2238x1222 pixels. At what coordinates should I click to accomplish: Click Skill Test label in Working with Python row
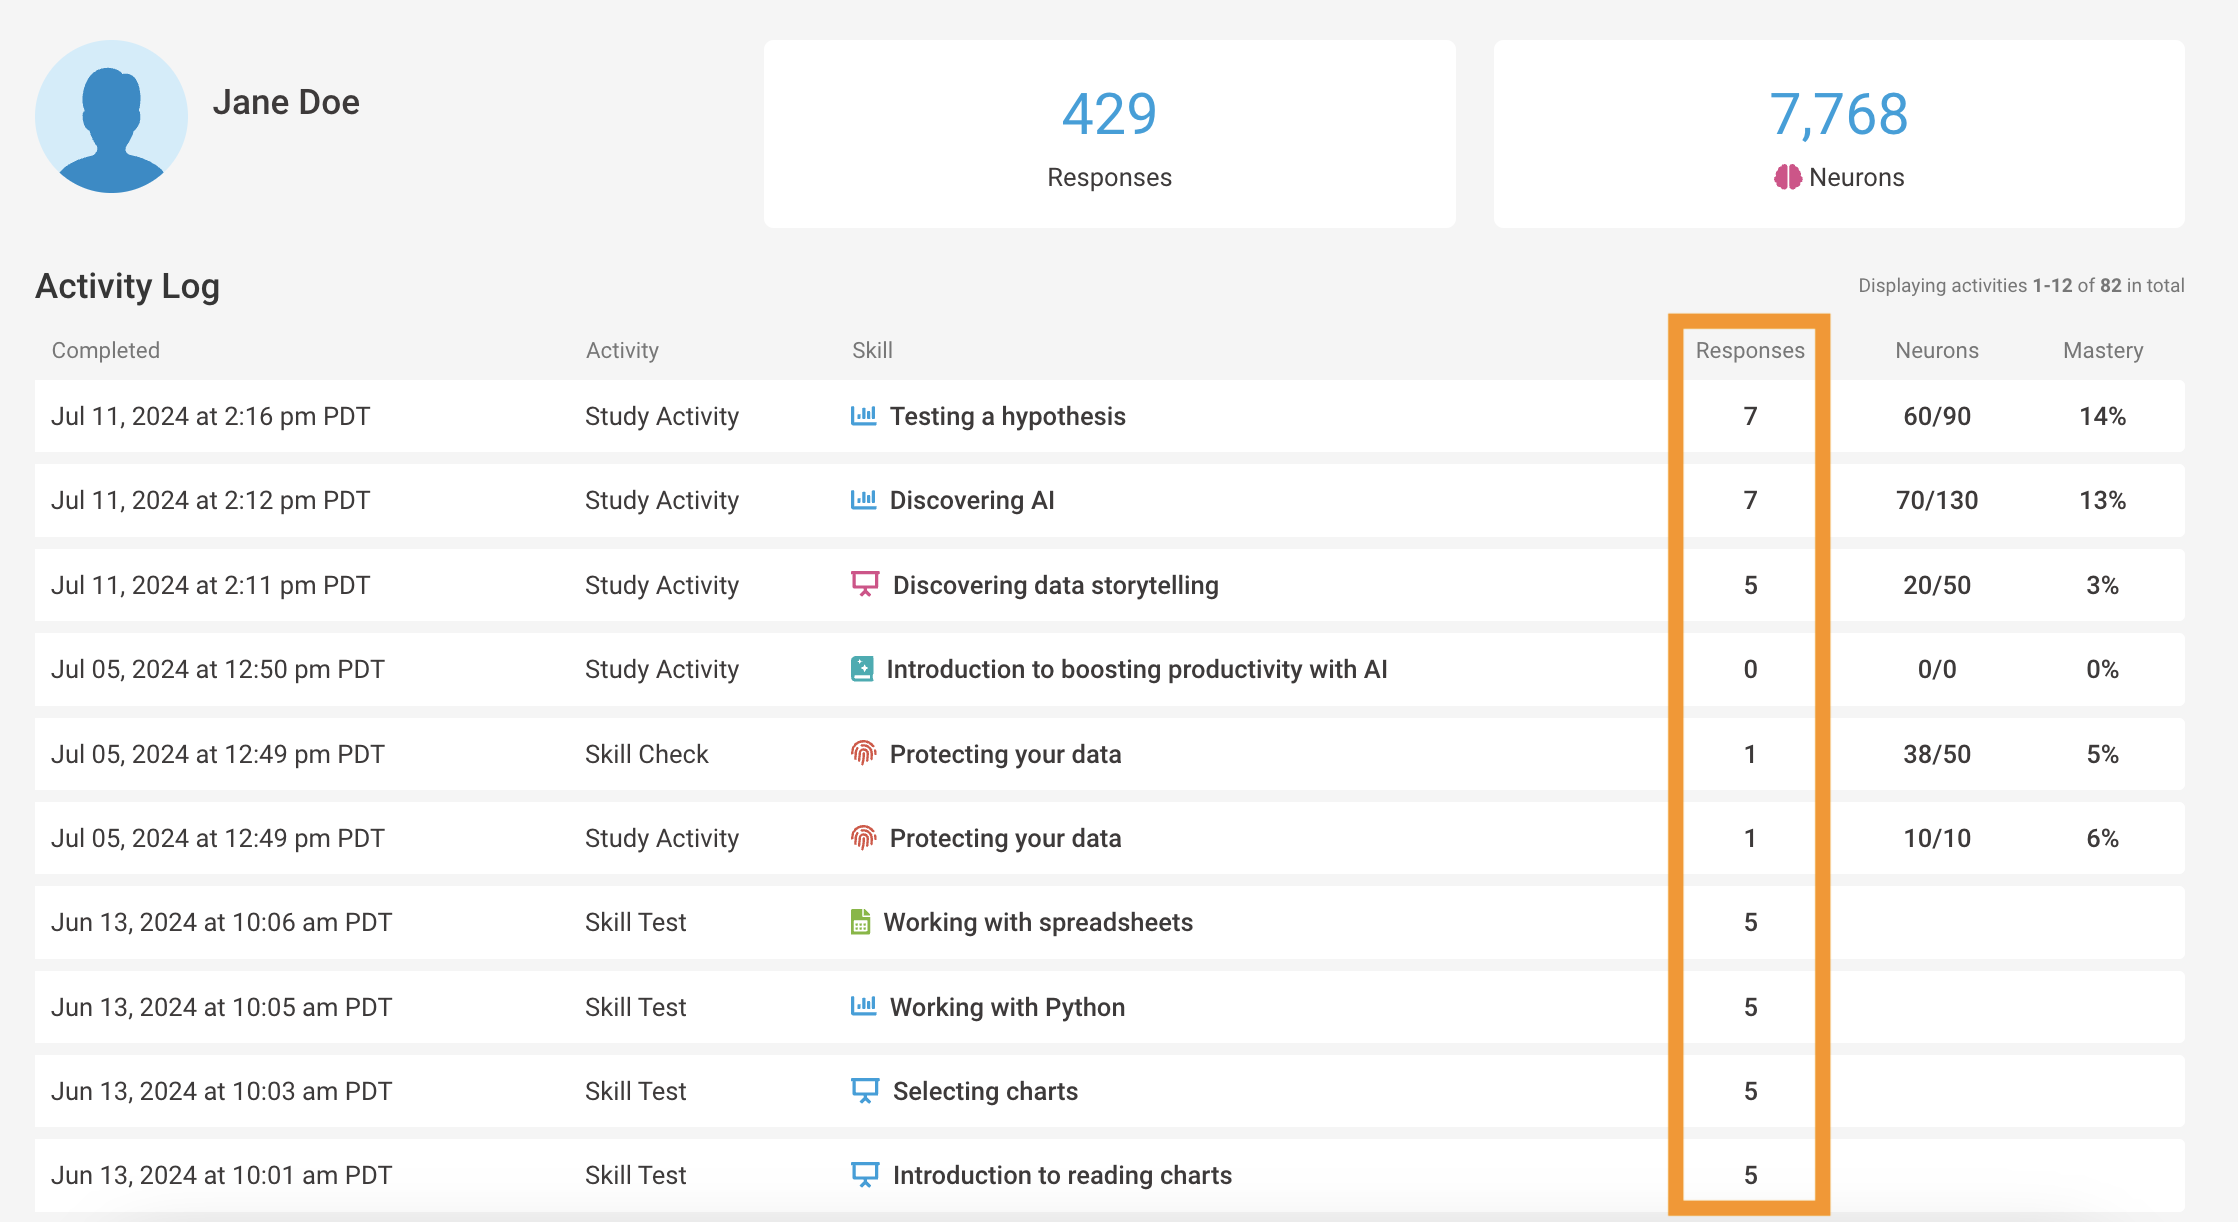[636, 1007]
